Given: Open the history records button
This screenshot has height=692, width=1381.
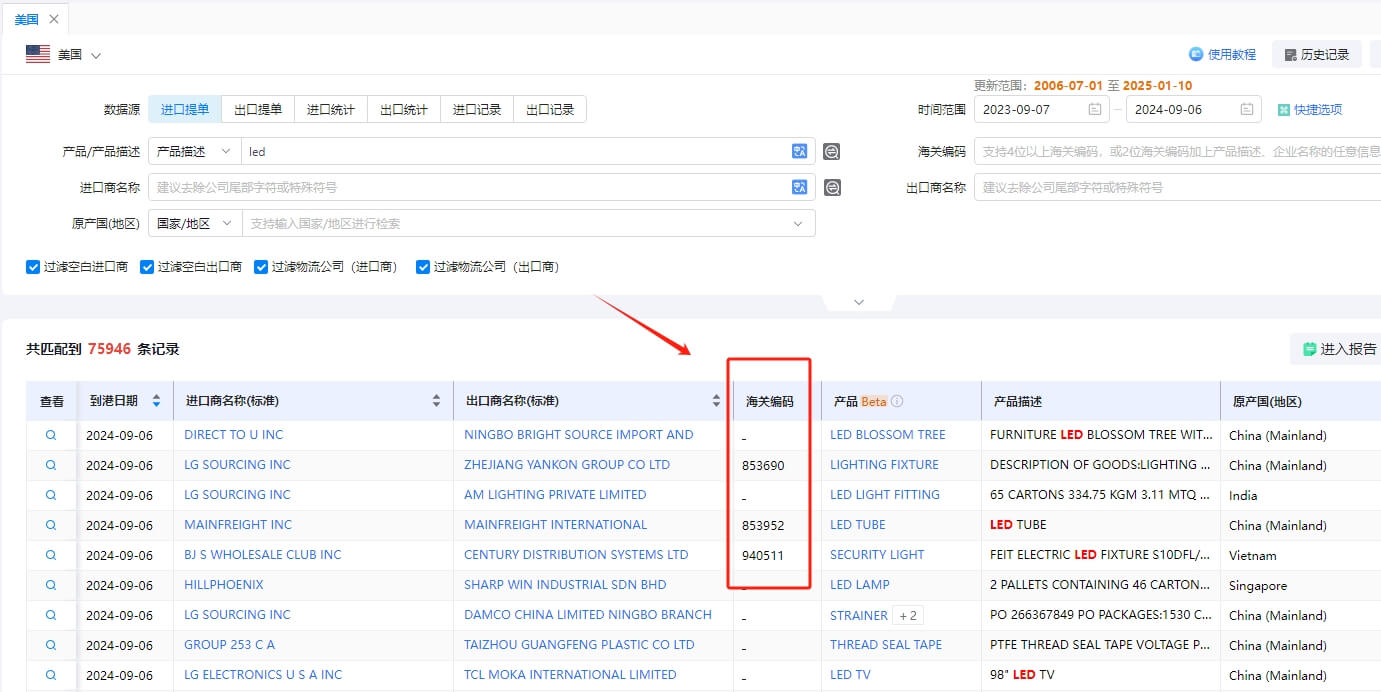Looking at the screenshot, I should pyautogui.click(x=1316, y=55).
